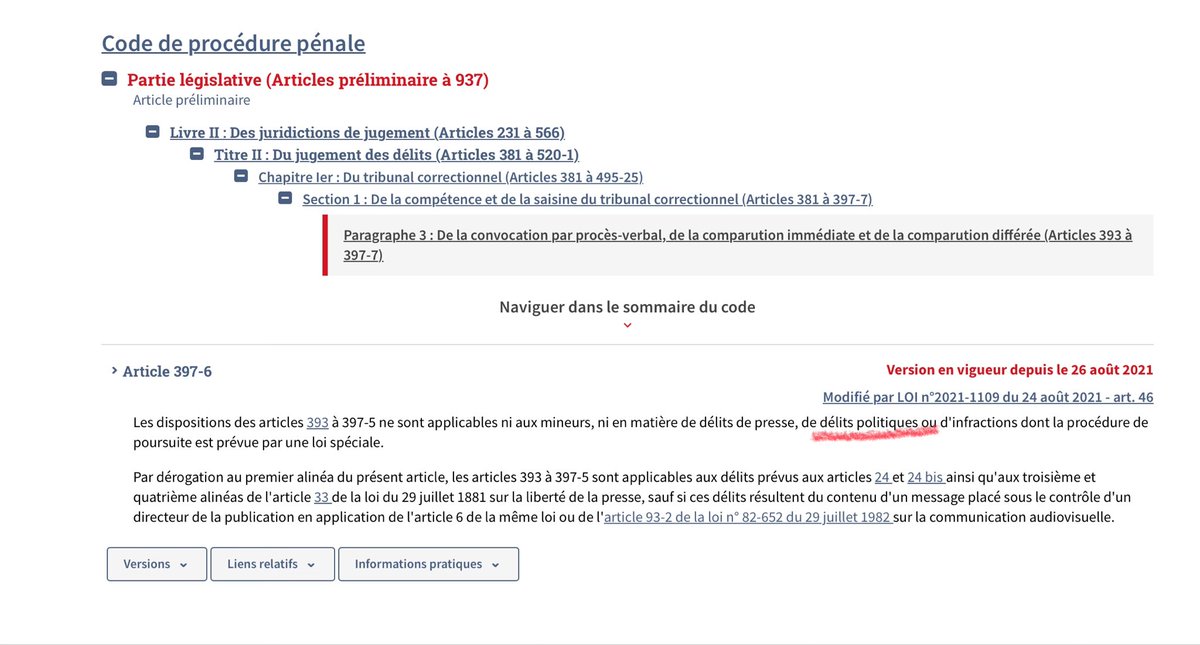Collapse "Section 1" using its minus icon
Image resolution: width=1200 pixels, height=645 pixels.
point(286,198)
